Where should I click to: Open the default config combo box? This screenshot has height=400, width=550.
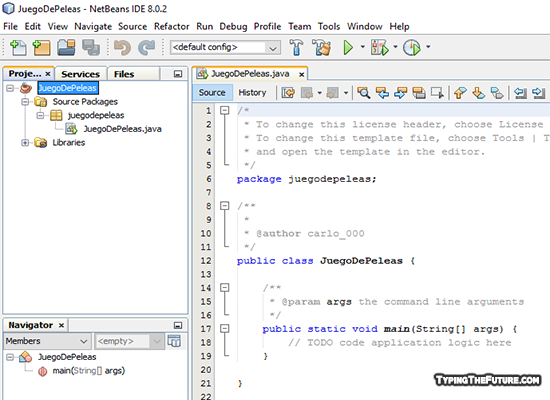pyautogui.click(x=226, y=47)
